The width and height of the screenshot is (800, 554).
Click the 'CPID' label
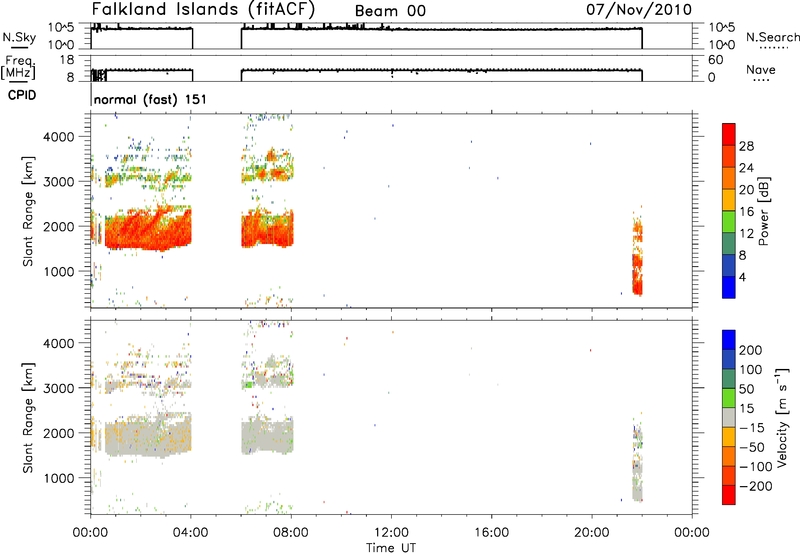[x=22, y=95]
